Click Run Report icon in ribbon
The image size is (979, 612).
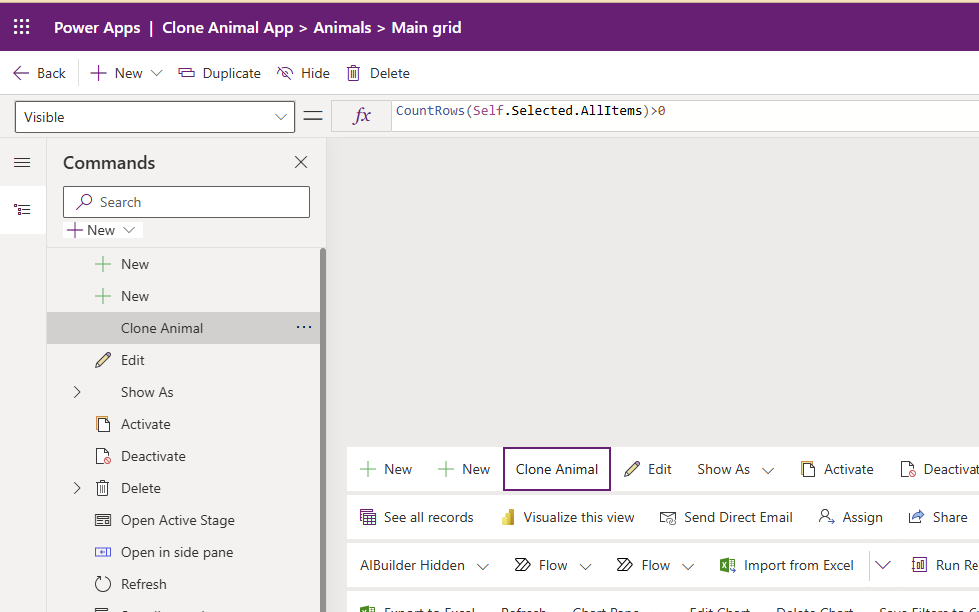(919, 565)
